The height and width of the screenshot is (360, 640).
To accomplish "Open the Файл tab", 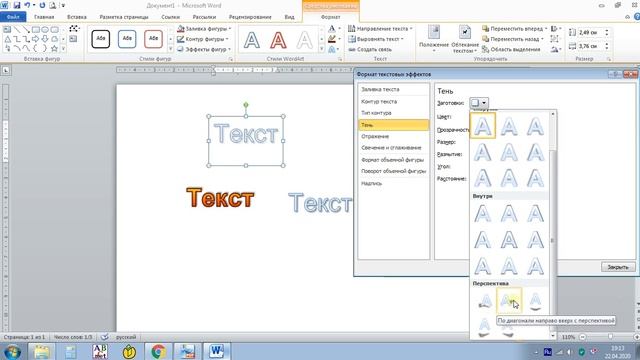I will click(x=13, y=17).
